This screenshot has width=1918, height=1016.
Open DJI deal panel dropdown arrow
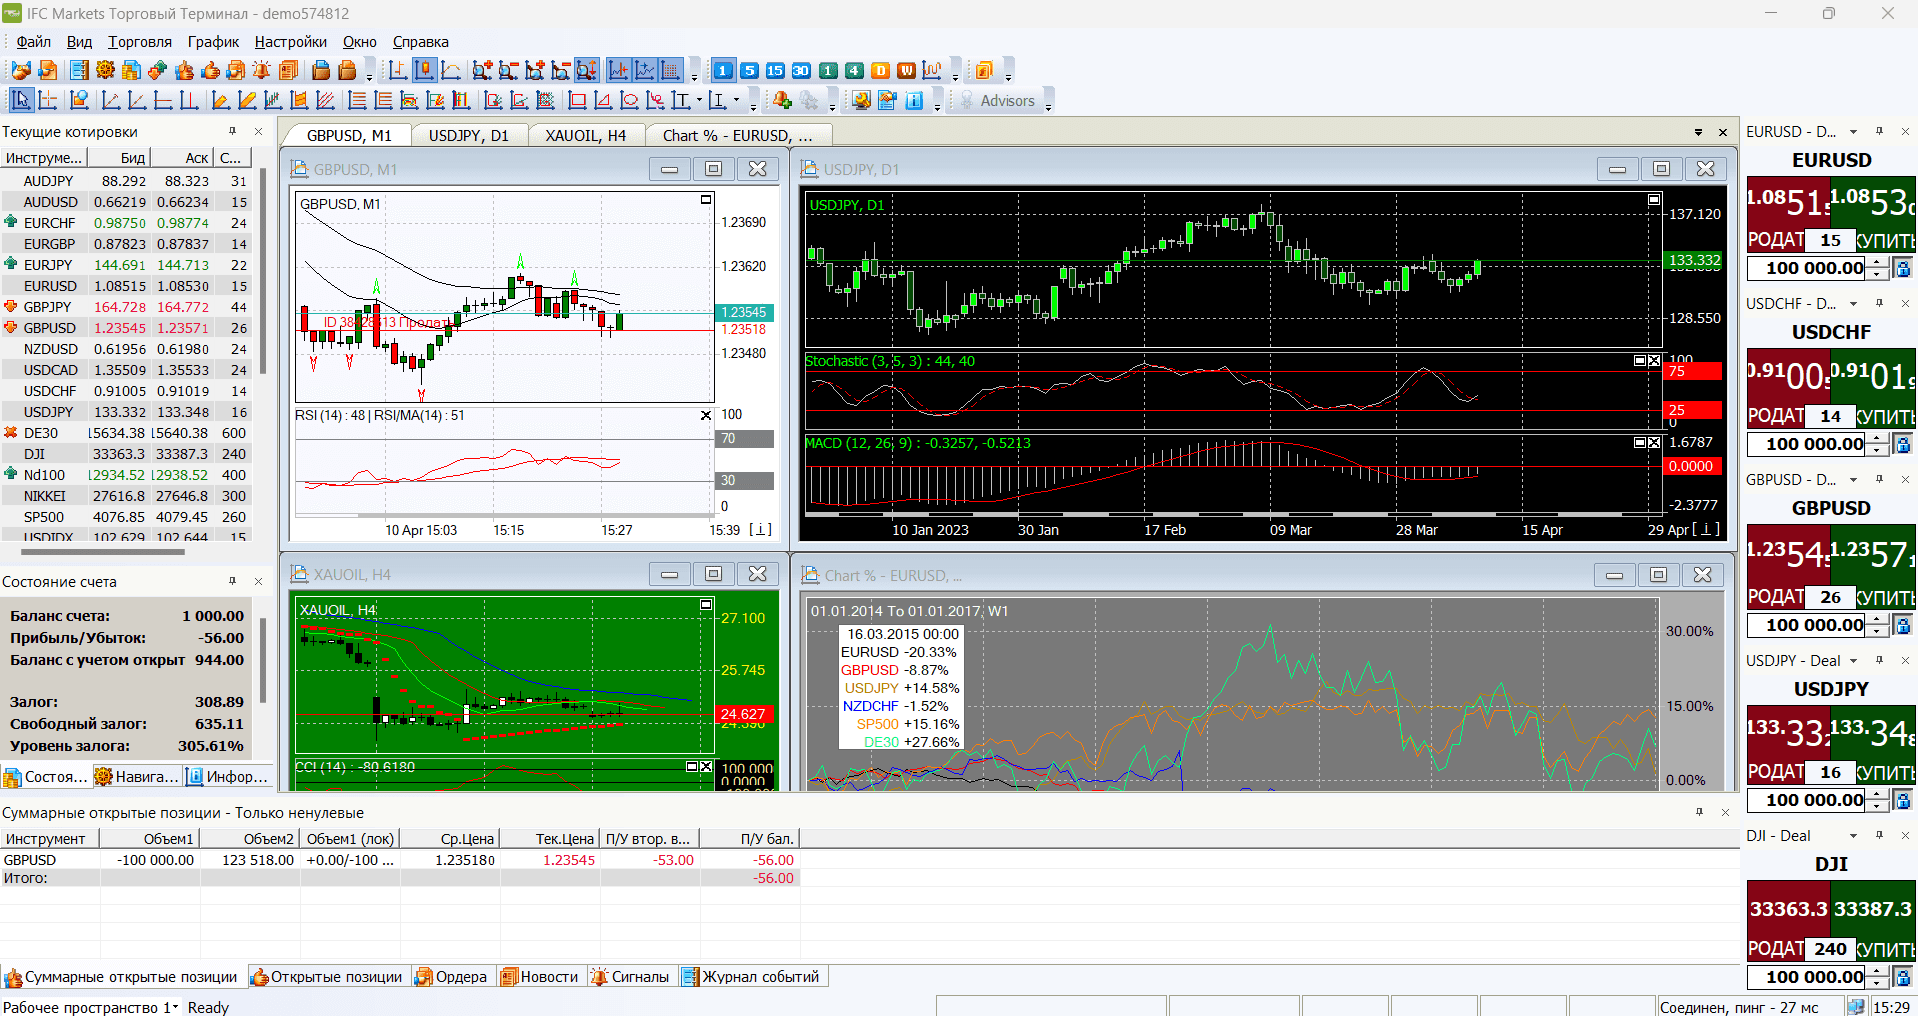(1853, 836)
